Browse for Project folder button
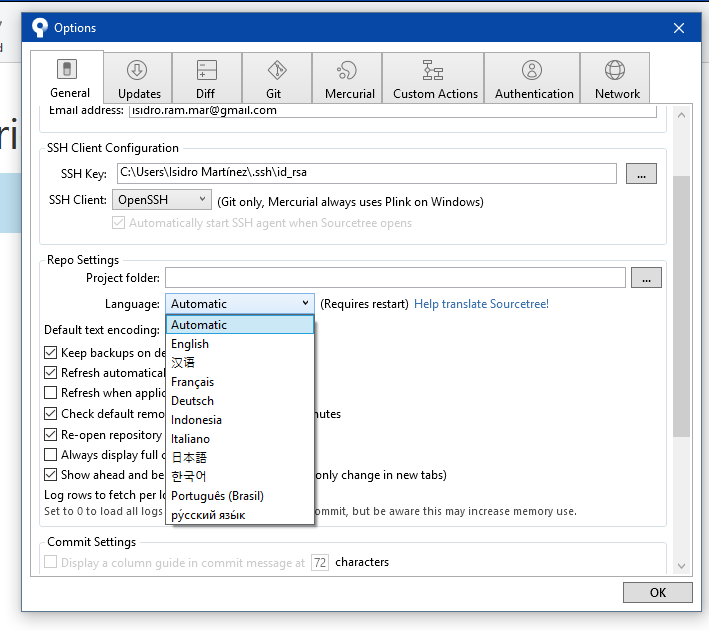Screen dimensions: 709x631 pos(646,277)
